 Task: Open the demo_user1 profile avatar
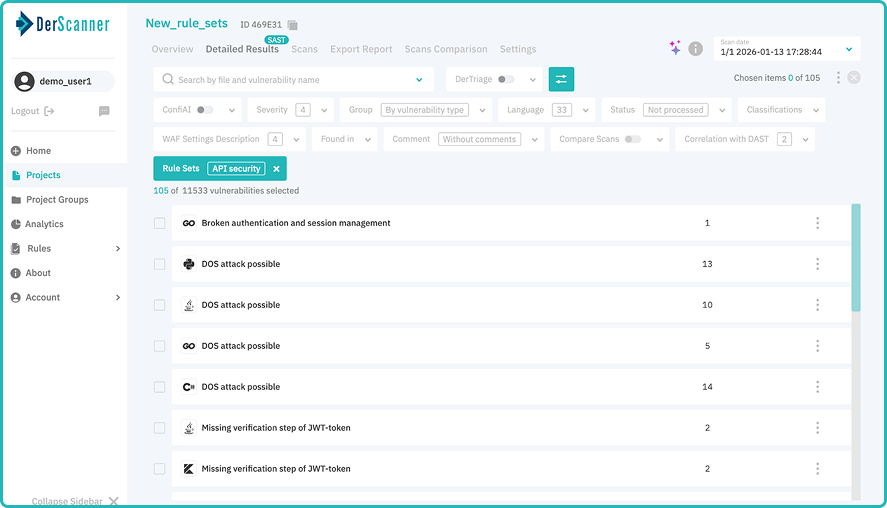click(24, 81)
